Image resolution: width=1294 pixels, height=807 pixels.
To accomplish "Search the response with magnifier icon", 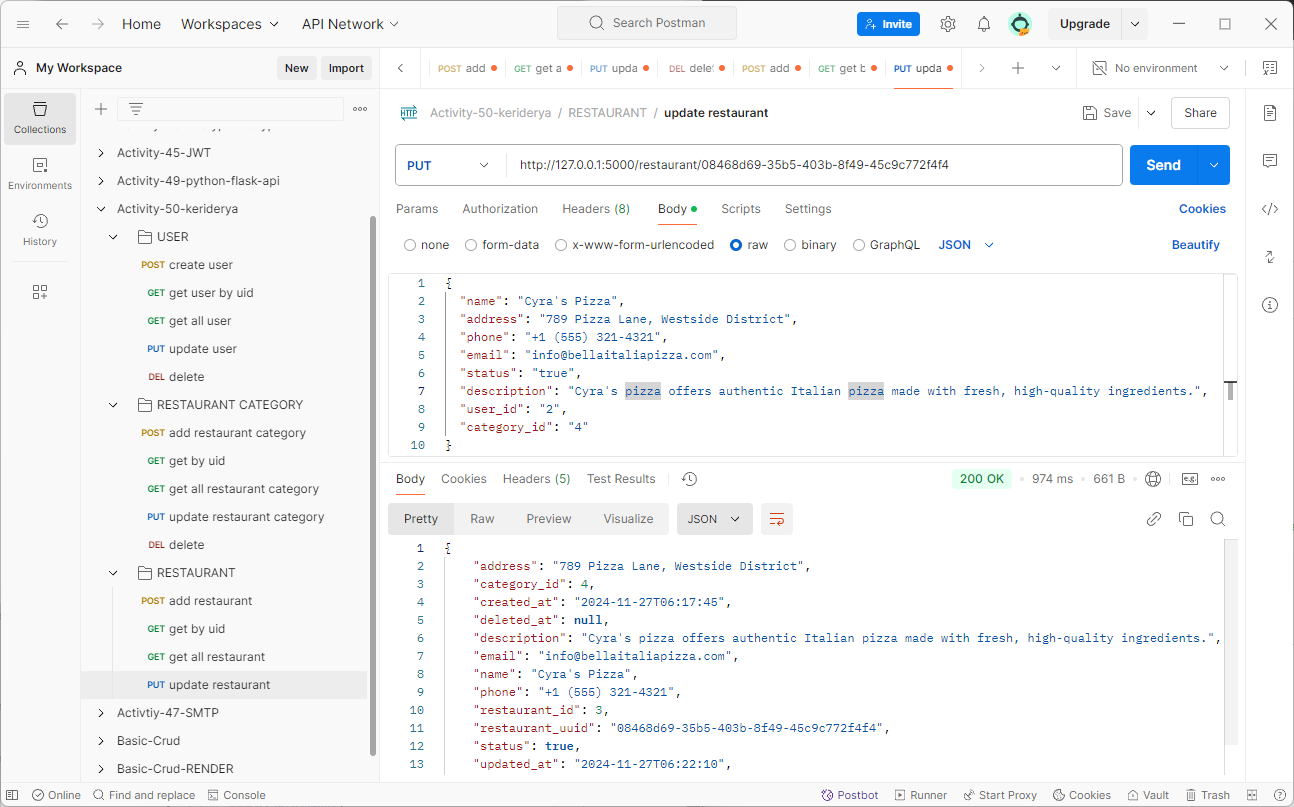I will 1218,519.
